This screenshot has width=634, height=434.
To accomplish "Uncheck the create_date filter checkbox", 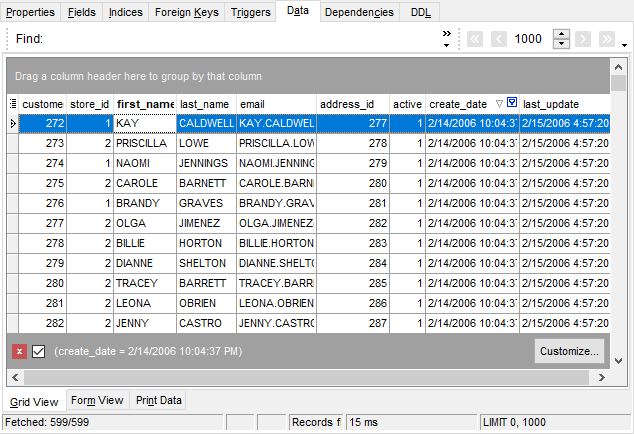I will pyautogui.click(x=39, y=351).
